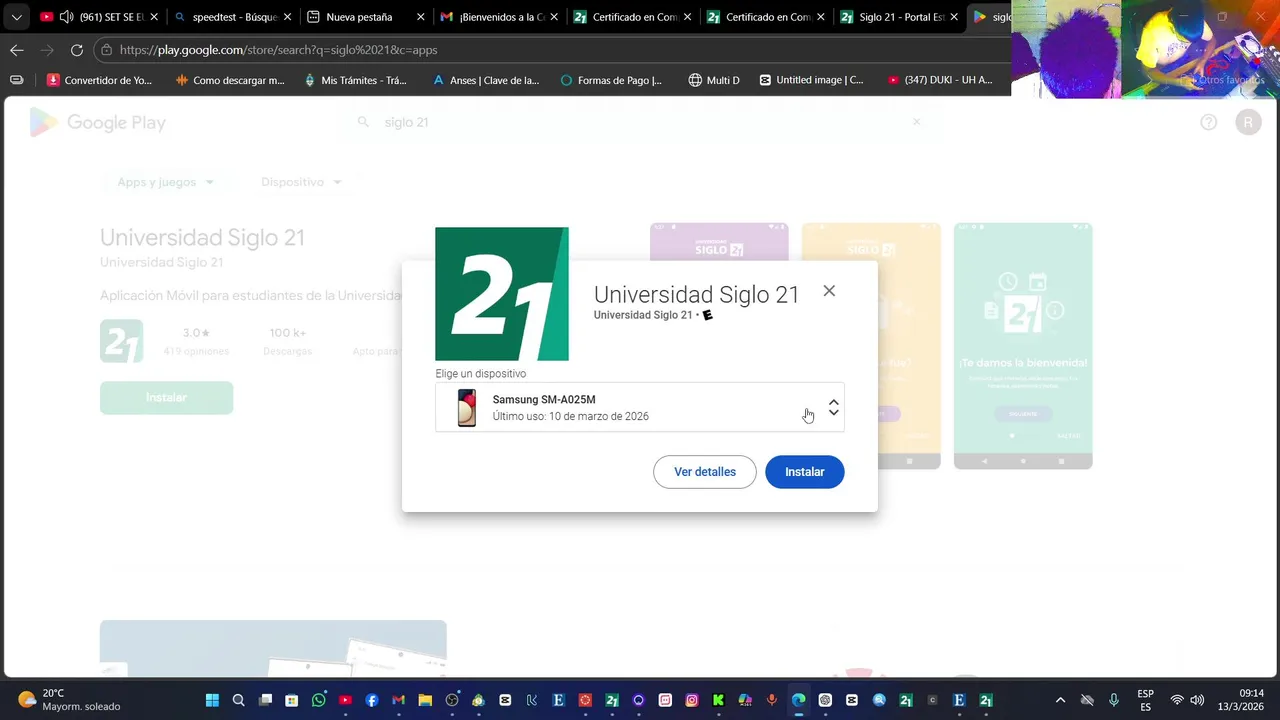Open Convertidor de Yo... bookmark
The image size is (1280, 720).
[100, 80]
